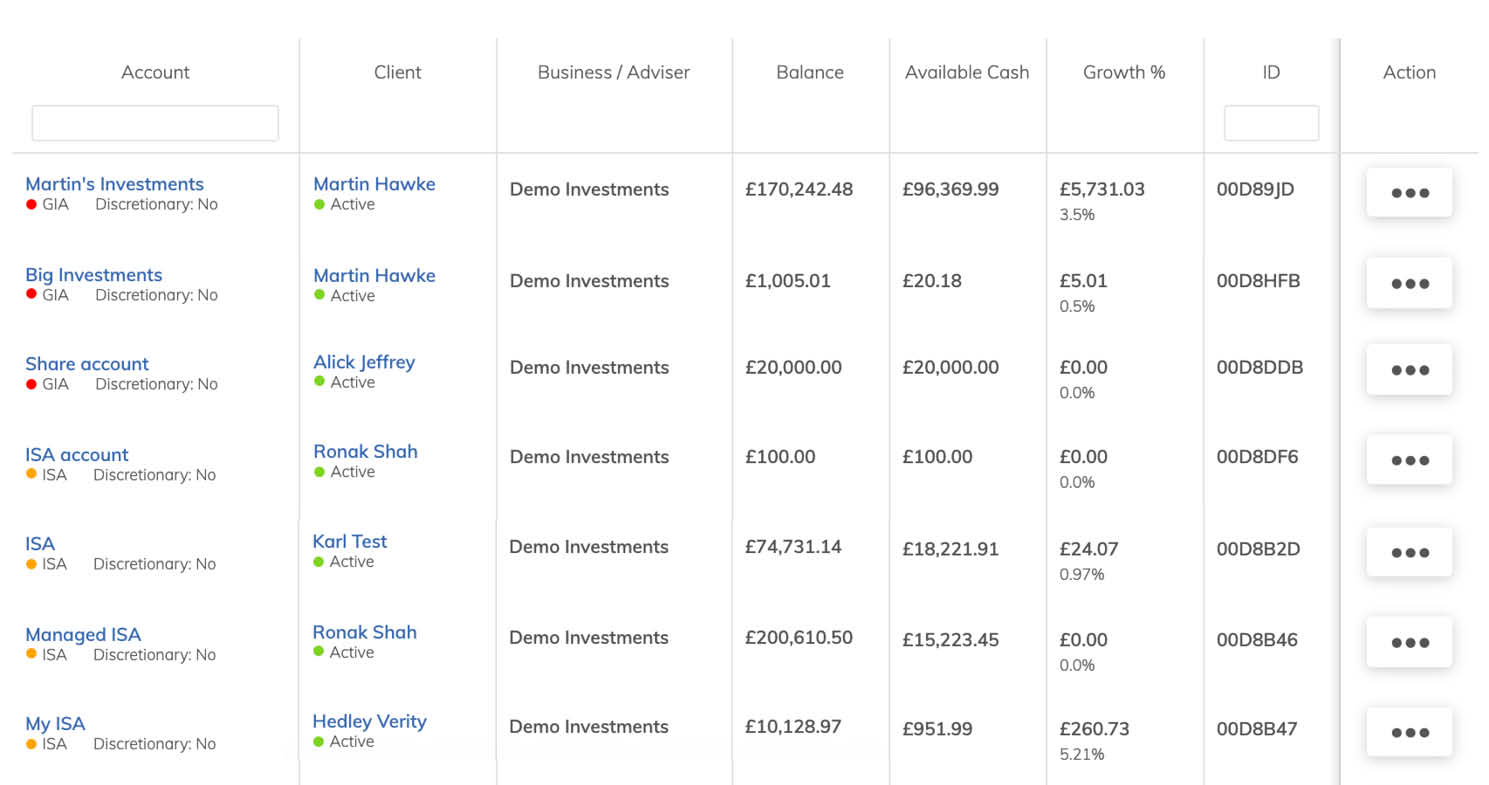Open the Share account details
1489x785 pixels.
[86, 364]
